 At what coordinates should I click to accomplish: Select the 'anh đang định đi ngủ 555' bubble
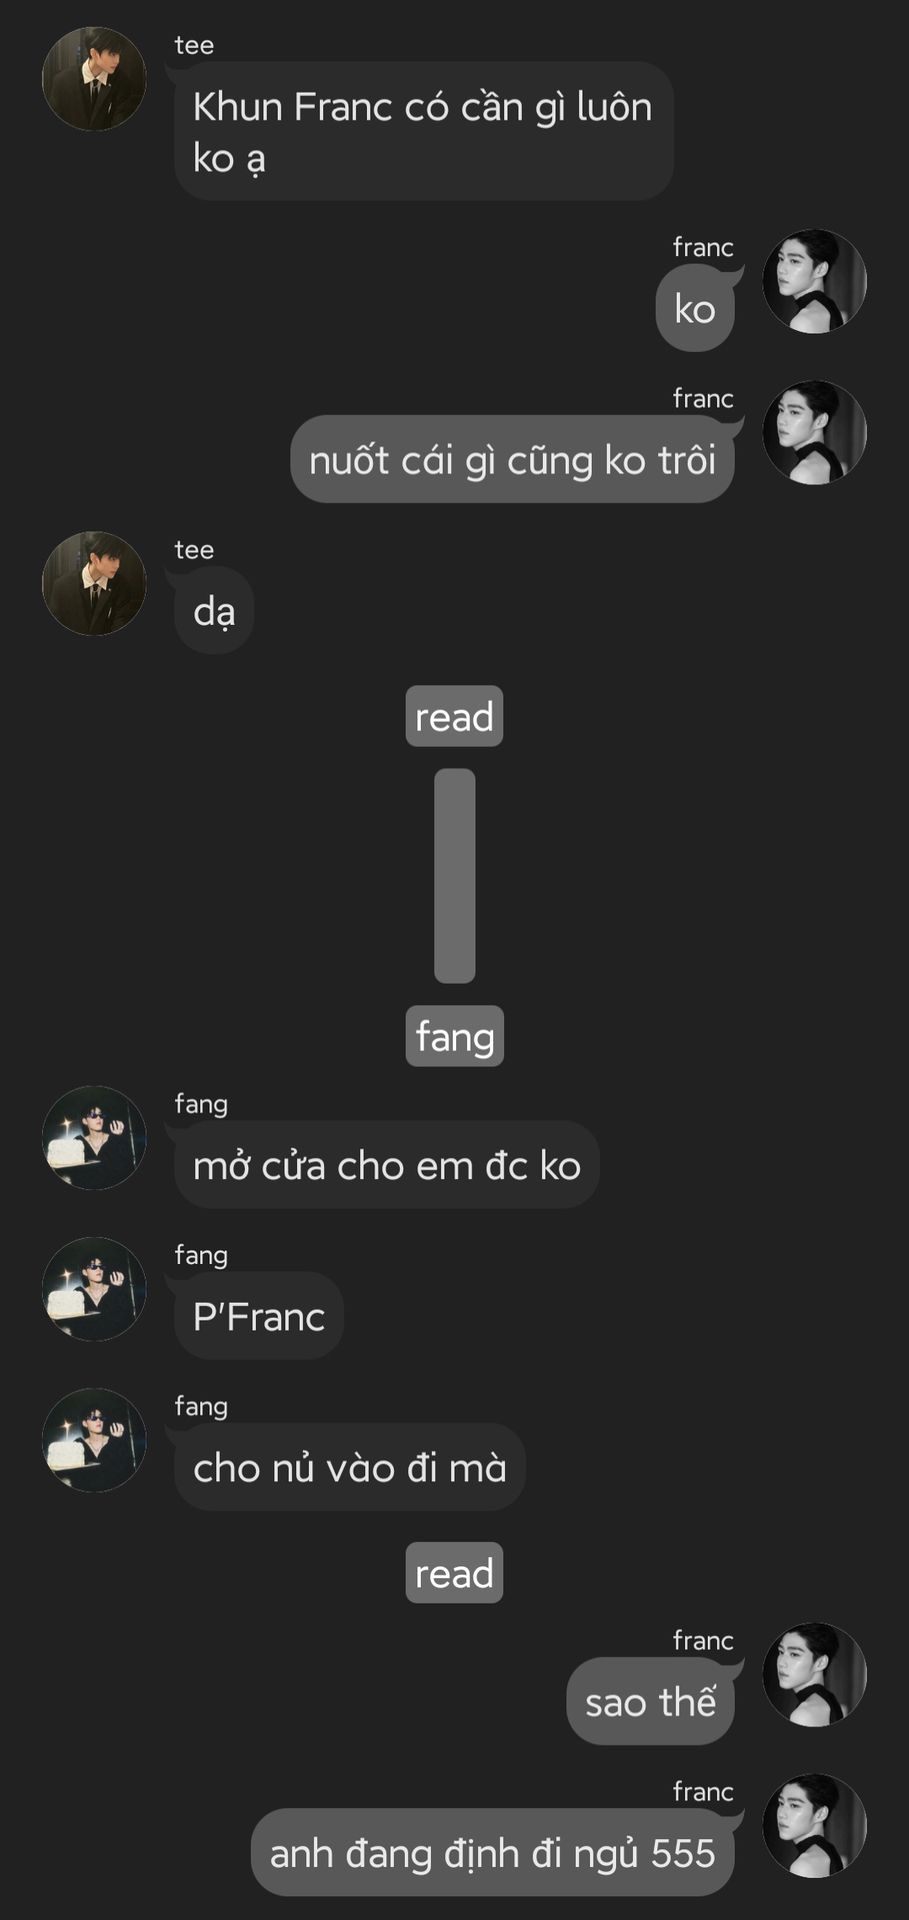(492, 1852)
